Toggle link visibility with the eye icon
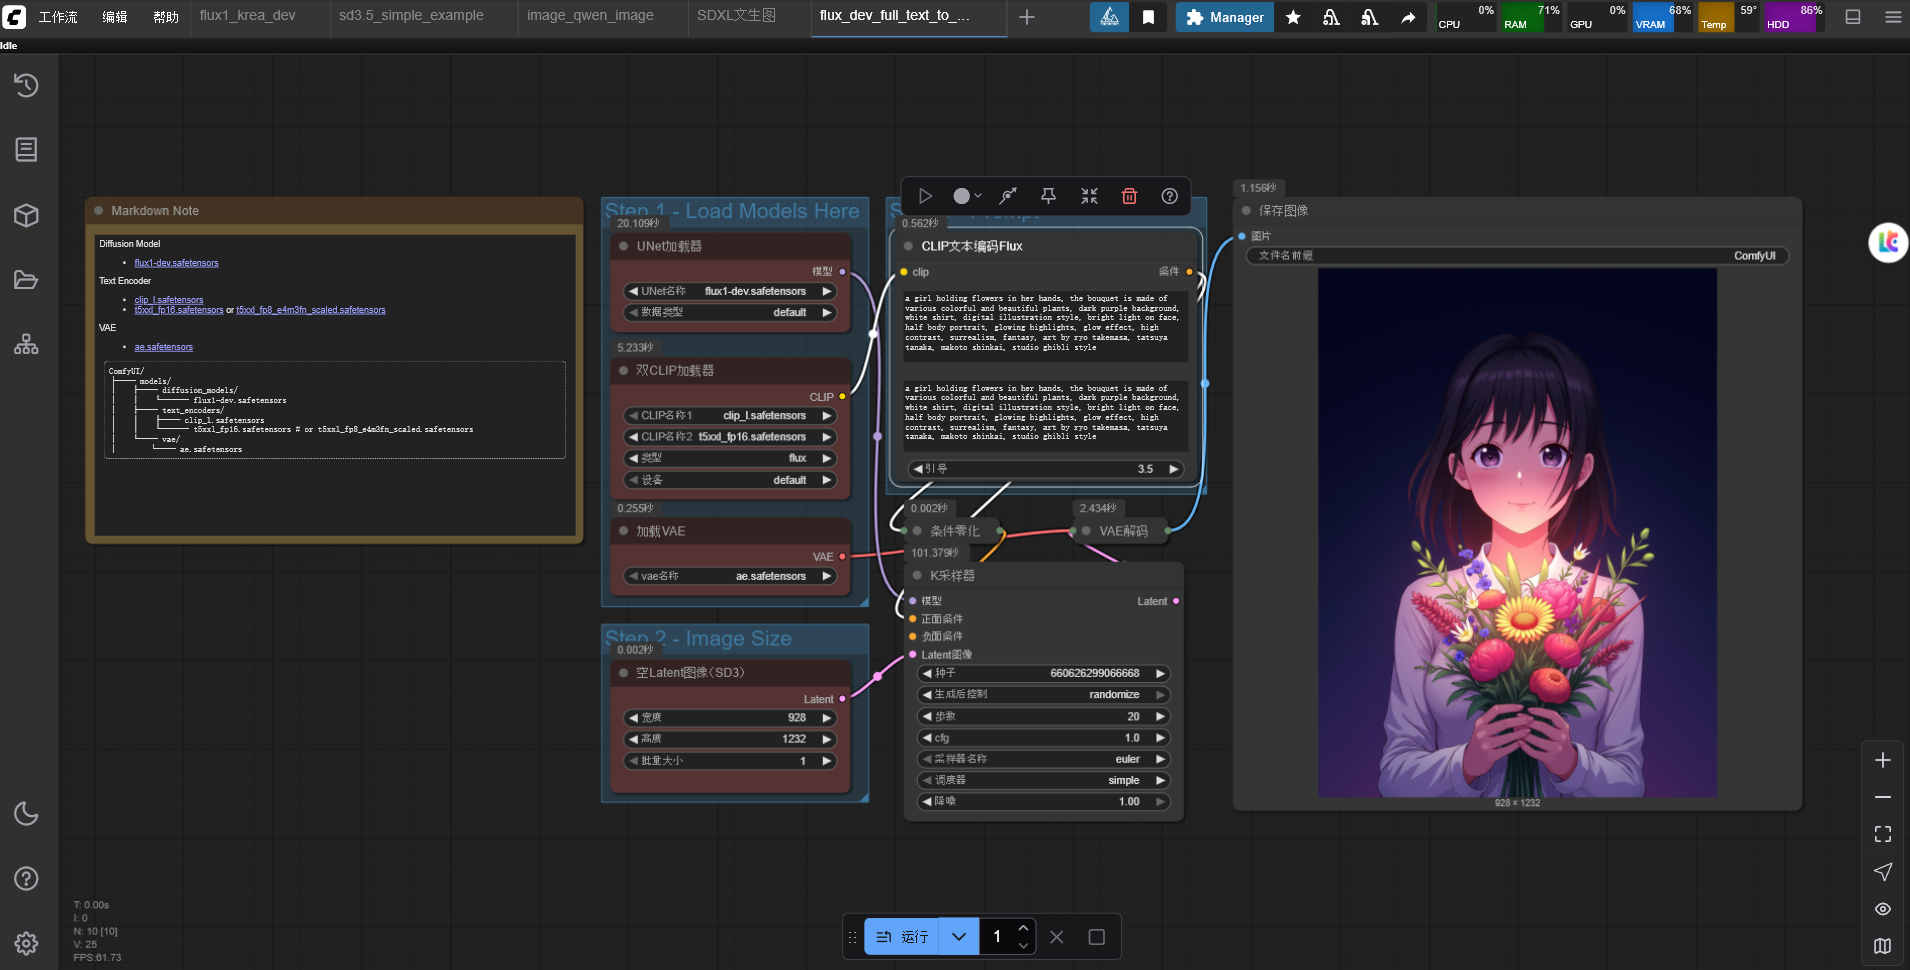The image size is (1910, 970). click(1883, 909)
